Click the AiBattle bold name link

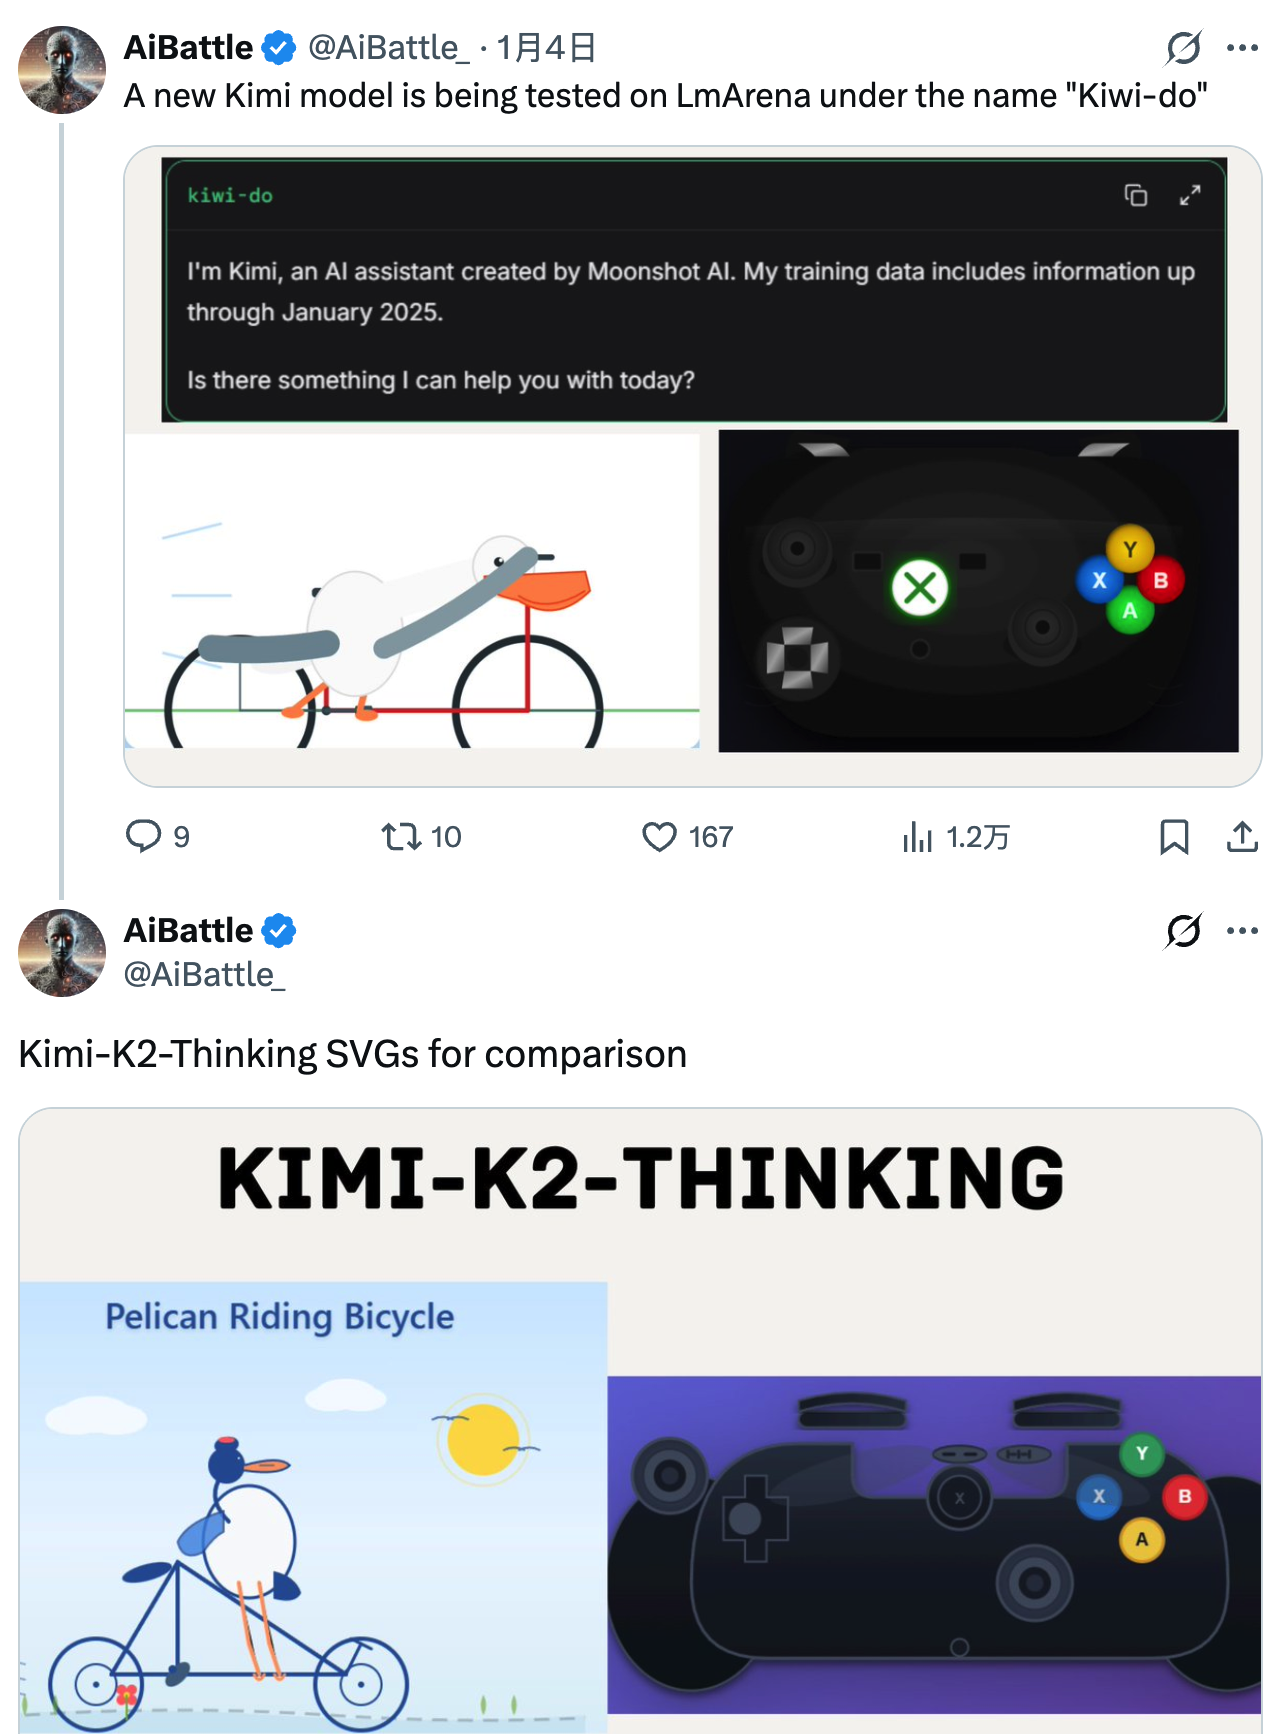pyautogui.click(x=187, y=46)
